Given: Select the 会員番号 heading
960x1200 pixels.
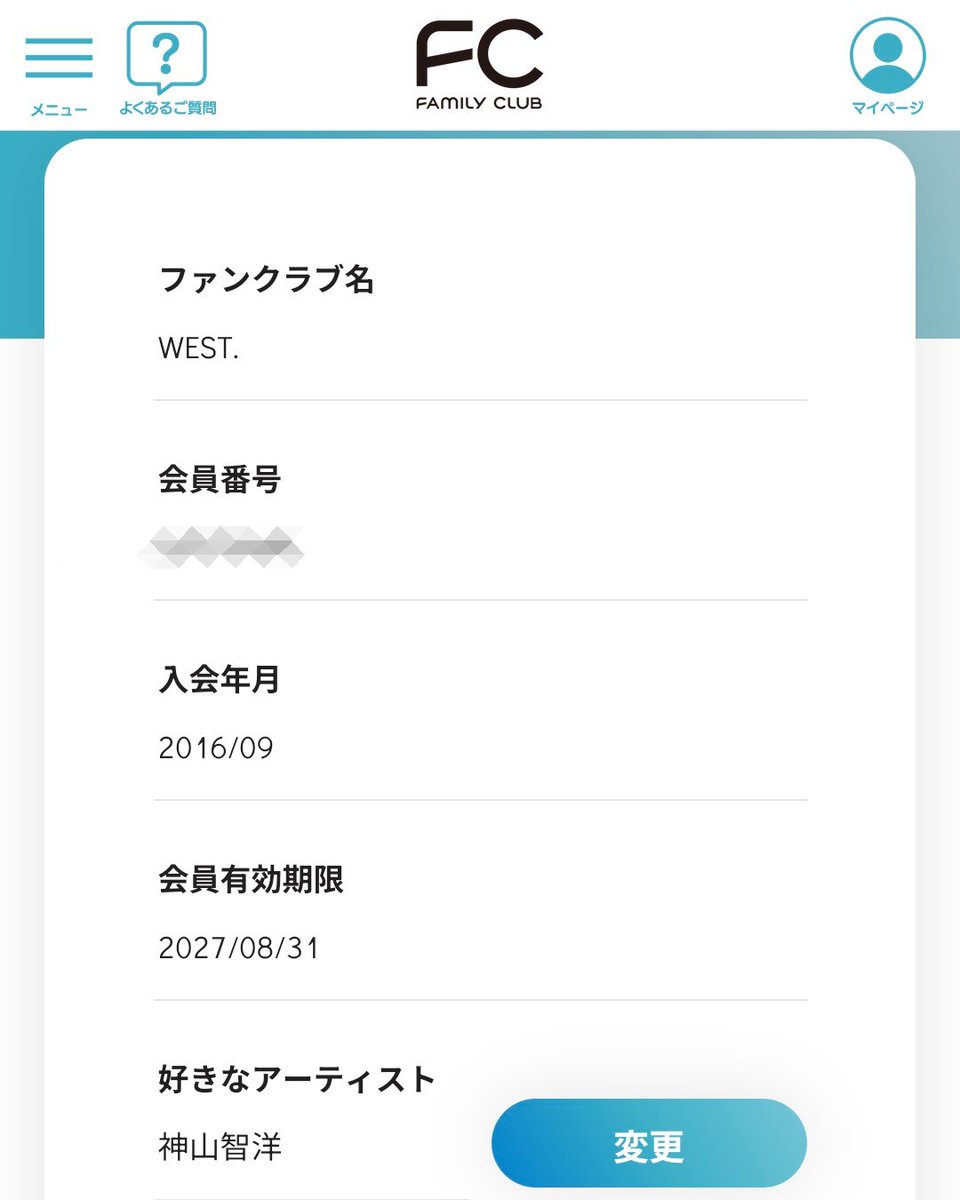Looking at the screenshot, I should click(220, 480).
